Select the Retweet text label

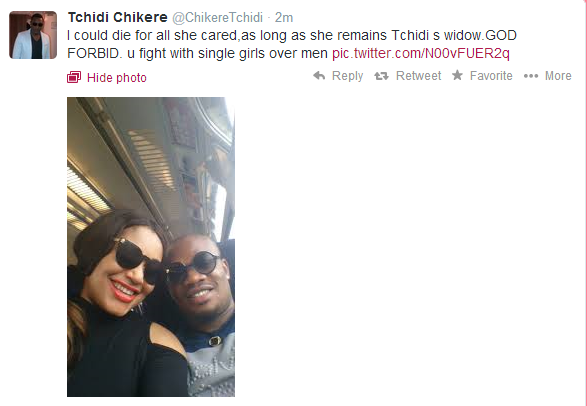pyautogui.click(x=419, y=76)
